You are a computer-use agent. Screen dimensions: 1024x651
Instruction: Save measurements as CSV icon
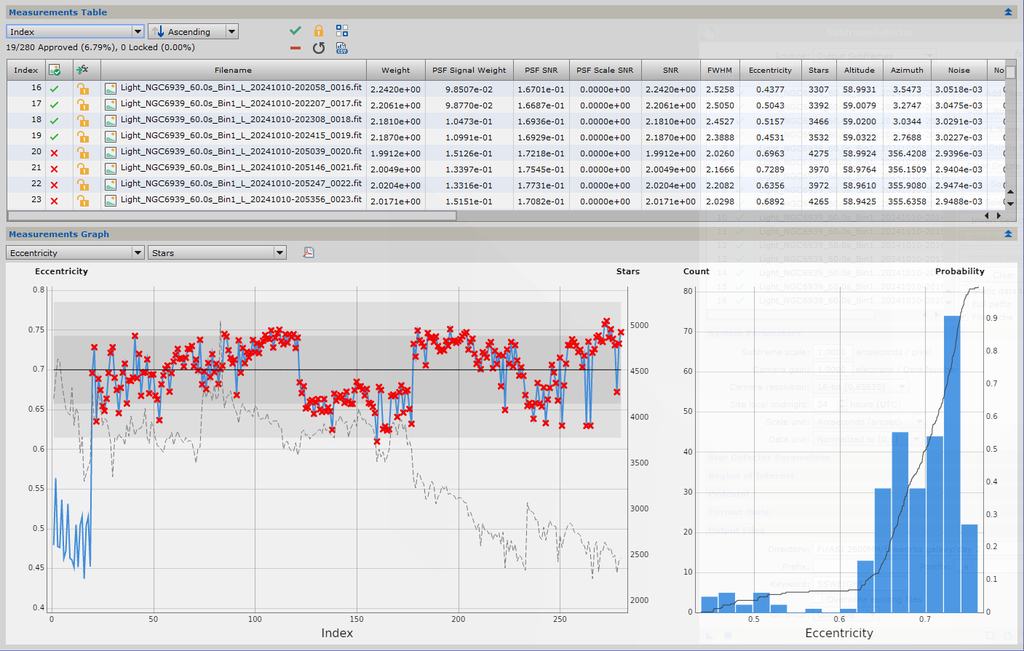[x=342, y=48]
